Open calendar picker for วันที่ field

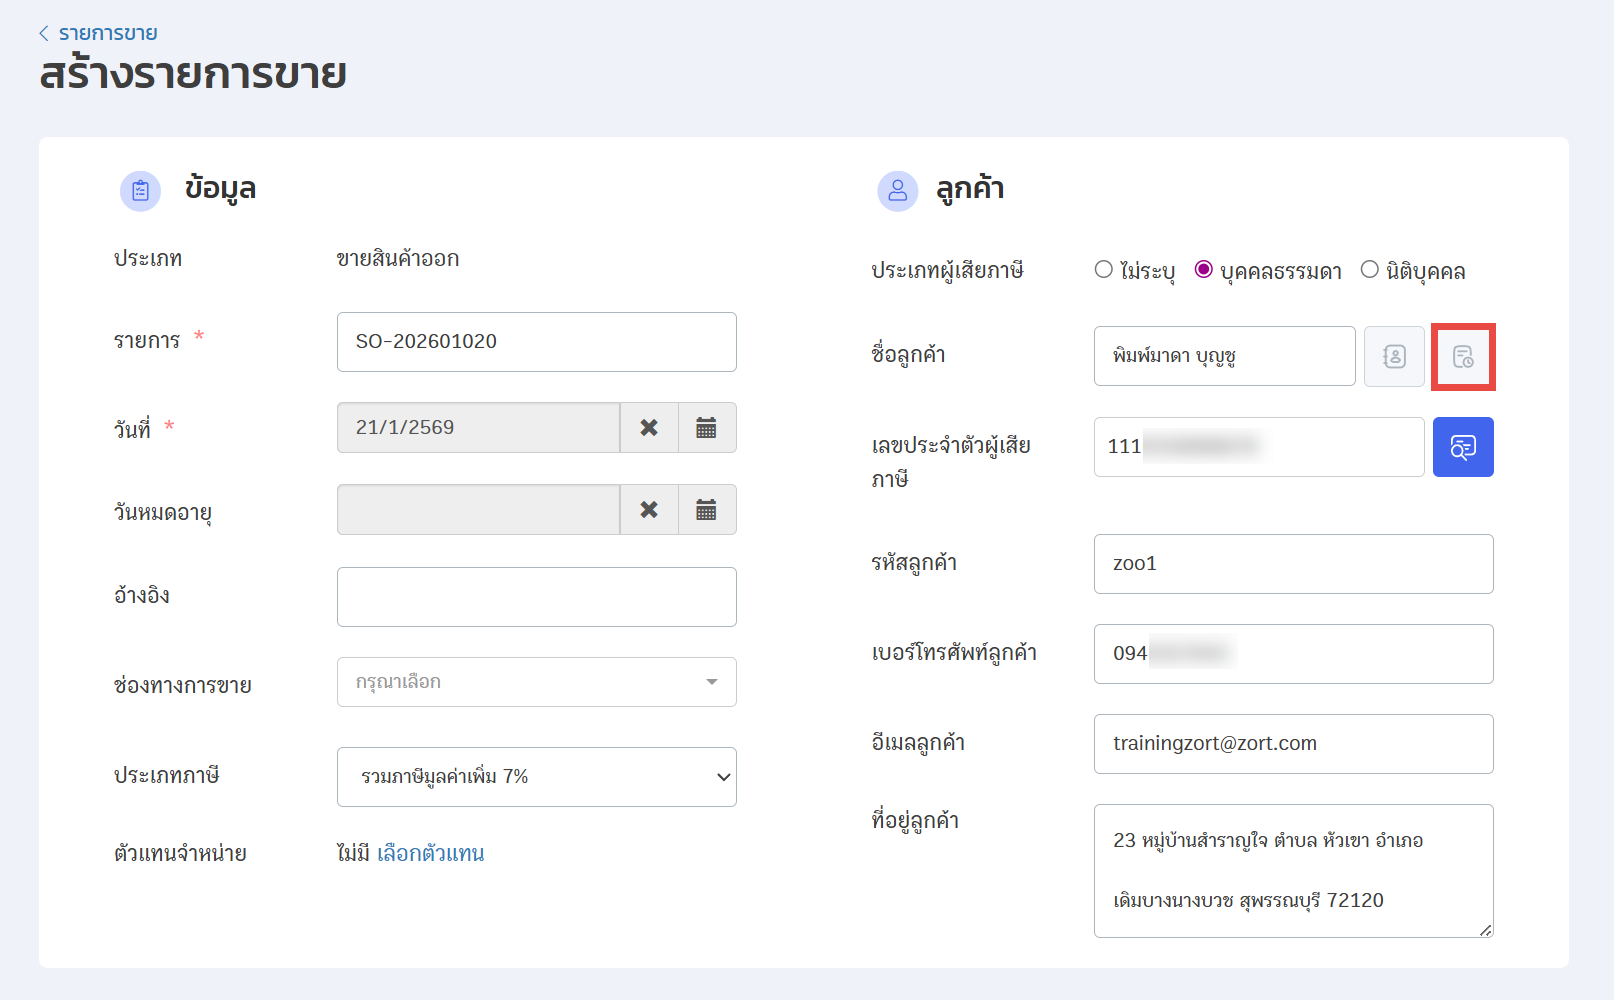pyautogui.click(x=706, y=428)
